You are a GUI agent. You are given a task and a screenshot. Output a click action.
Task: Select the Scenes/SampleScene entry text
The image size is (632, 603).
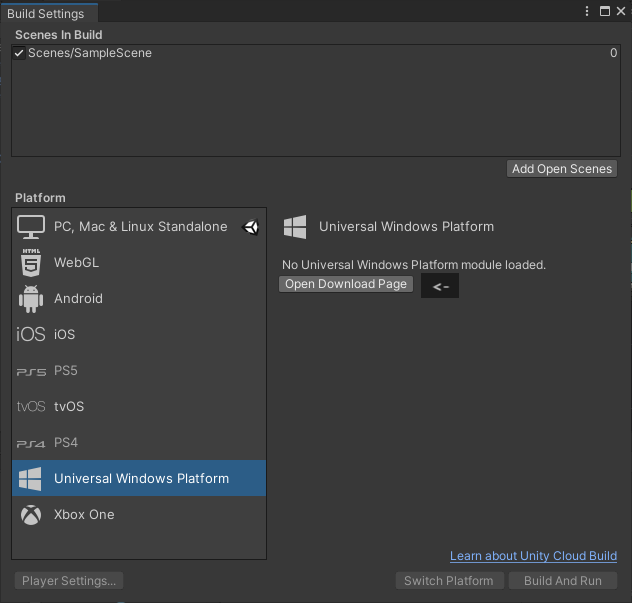(90, 53)
